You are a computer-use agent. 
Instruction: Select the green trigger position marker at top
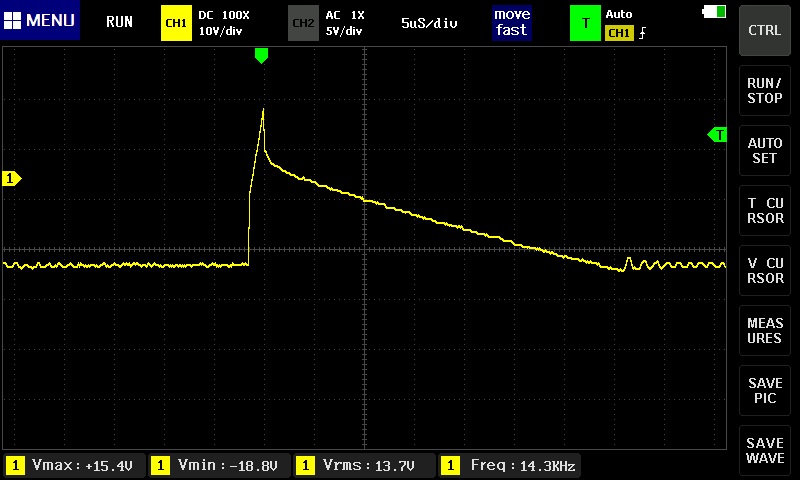tap(261, 56)
